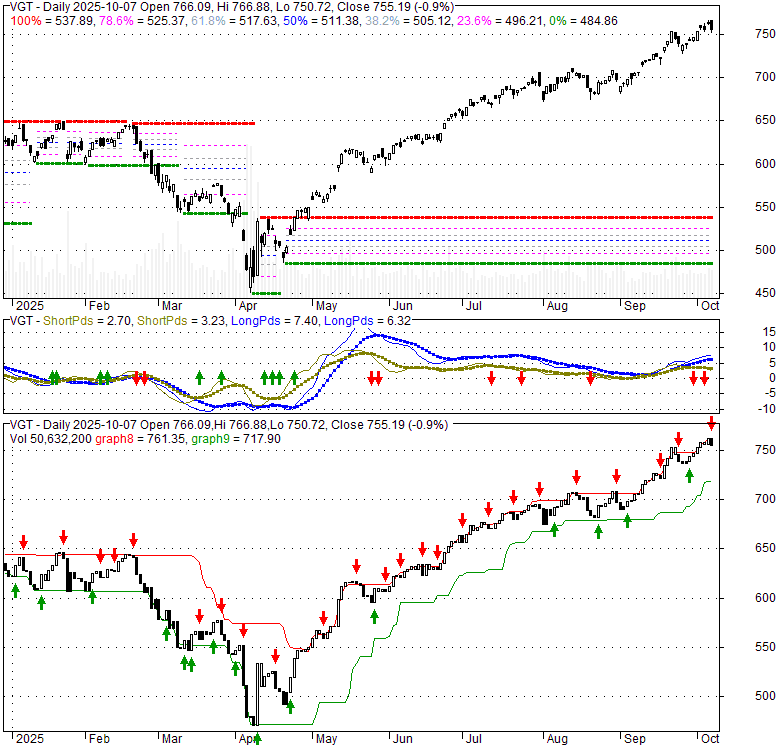Viewport: 780px width, 745px height.
Task: Click the long green 0% Fibonacci level line
Action: (498, 263)
